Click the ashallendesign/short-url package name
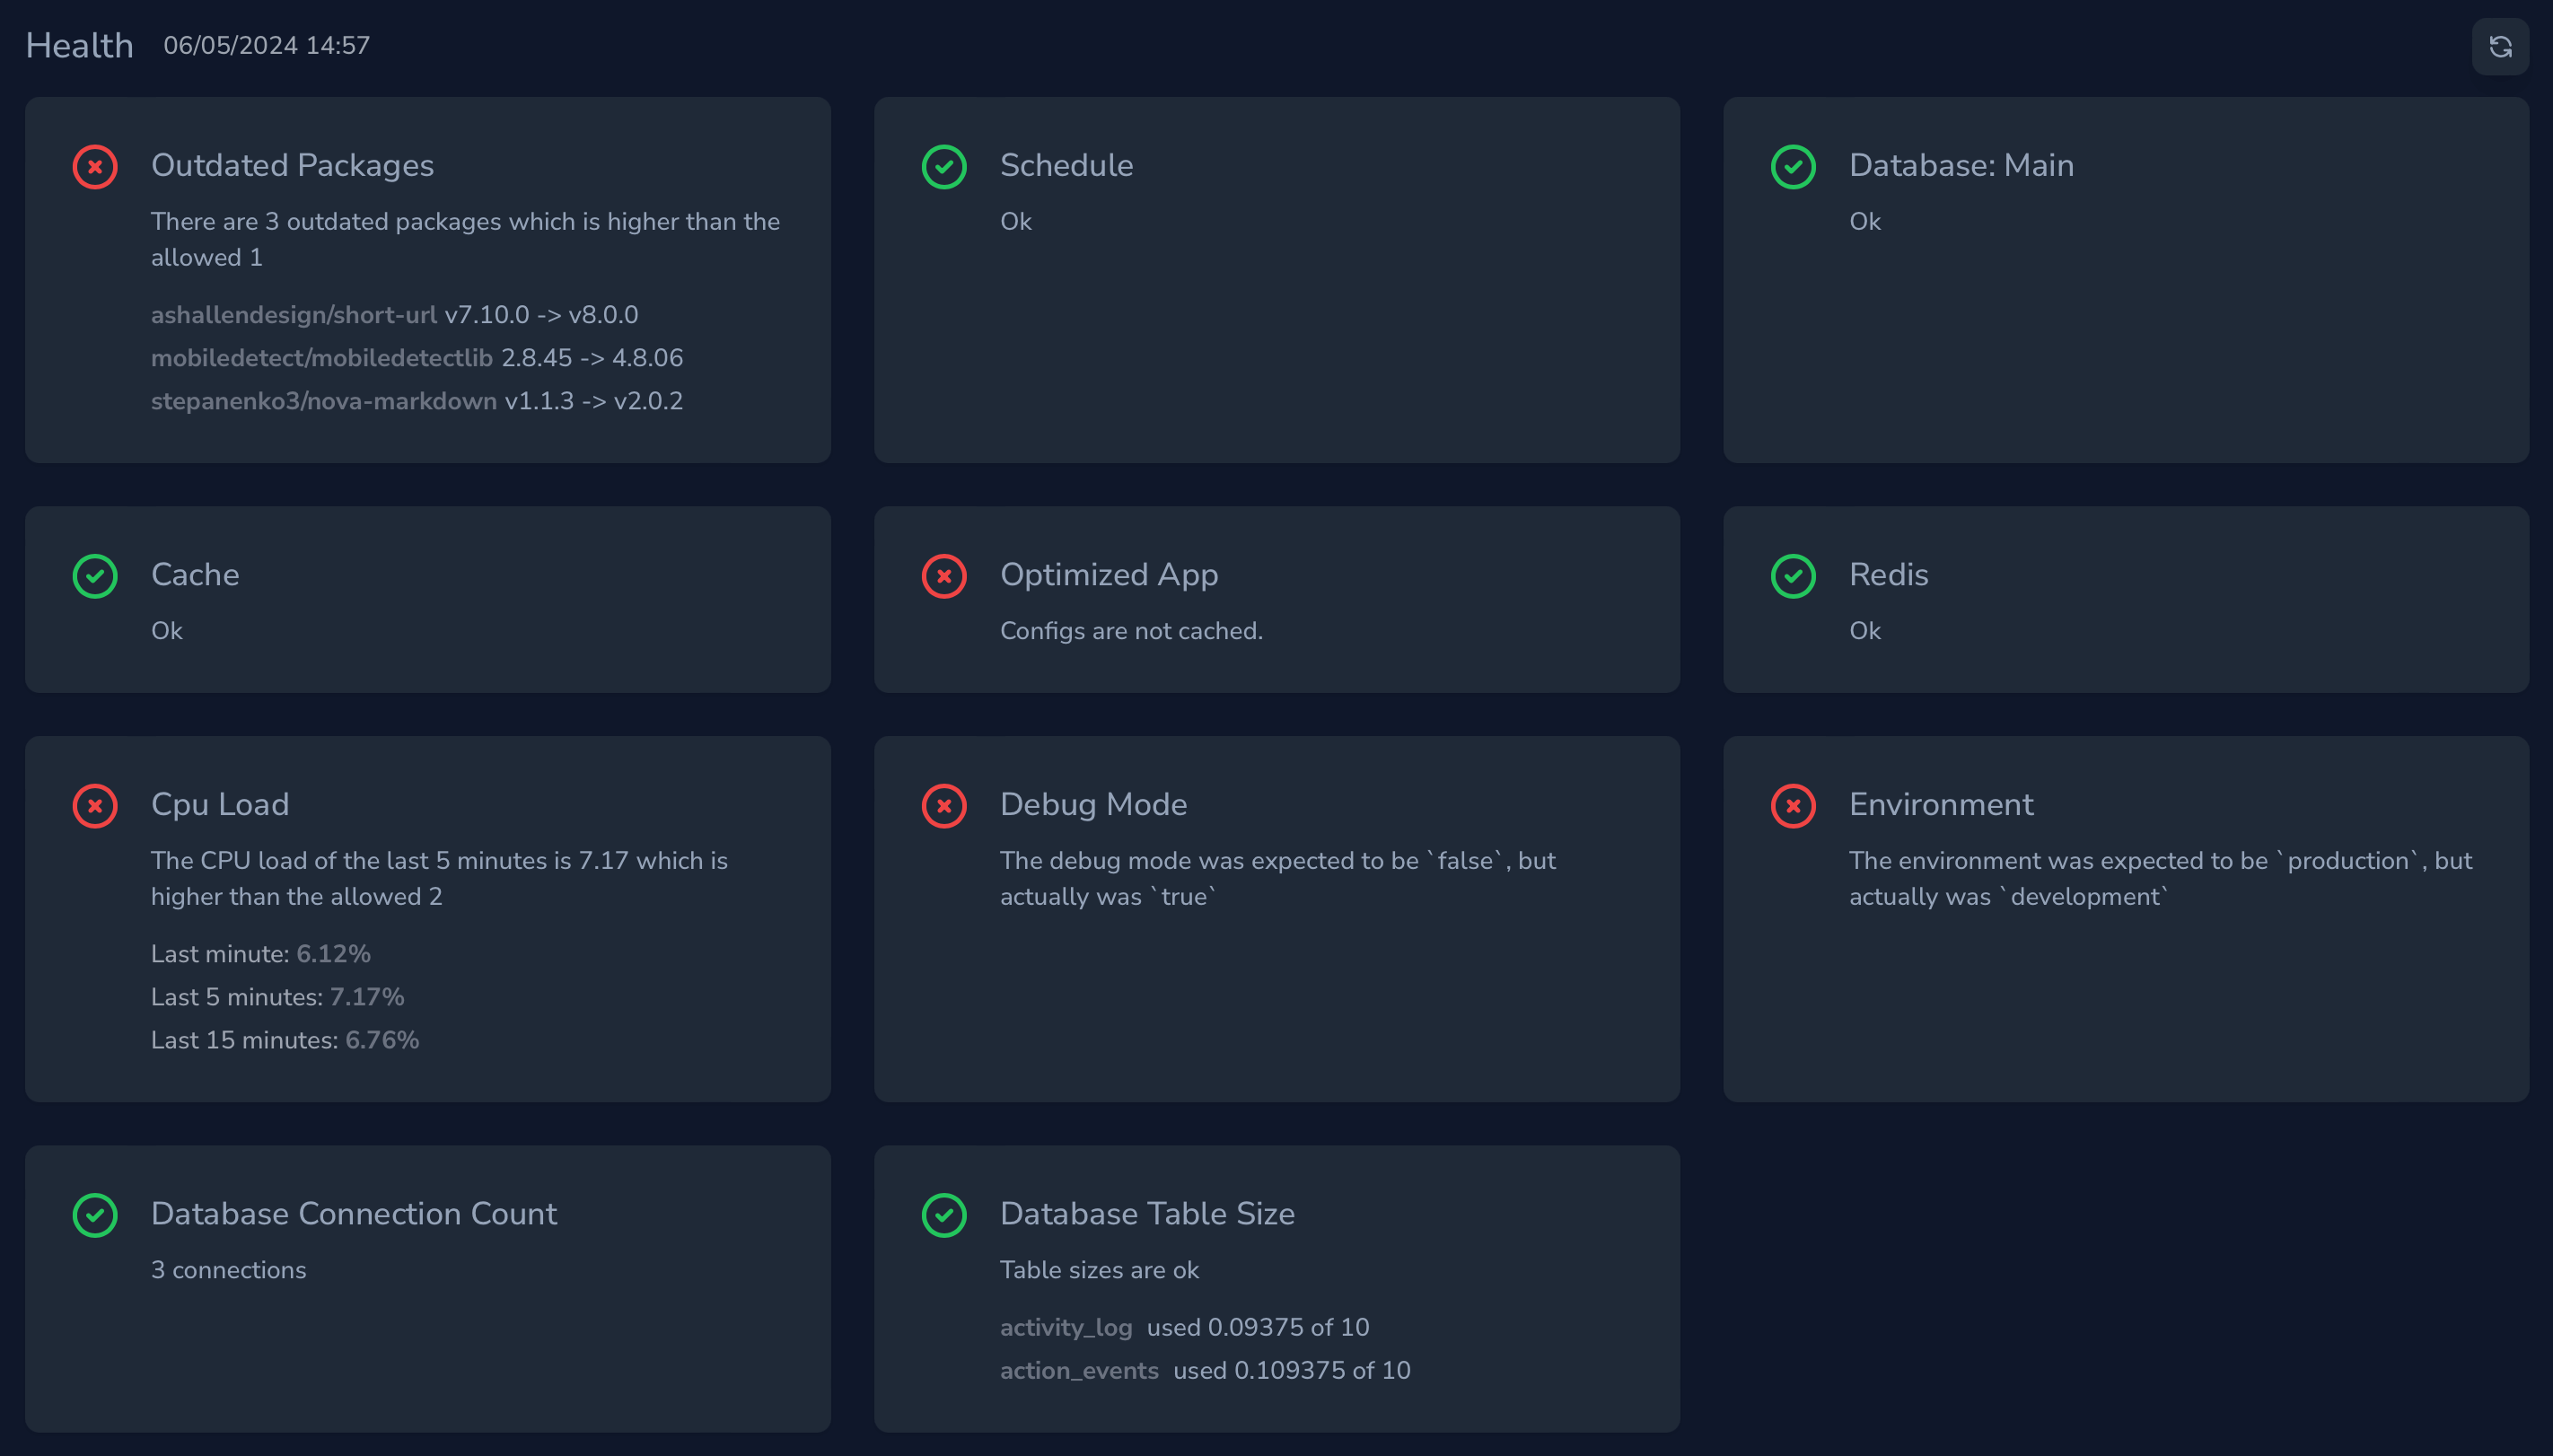Viewport: 2553px width, 1456px height. (294, 315)
